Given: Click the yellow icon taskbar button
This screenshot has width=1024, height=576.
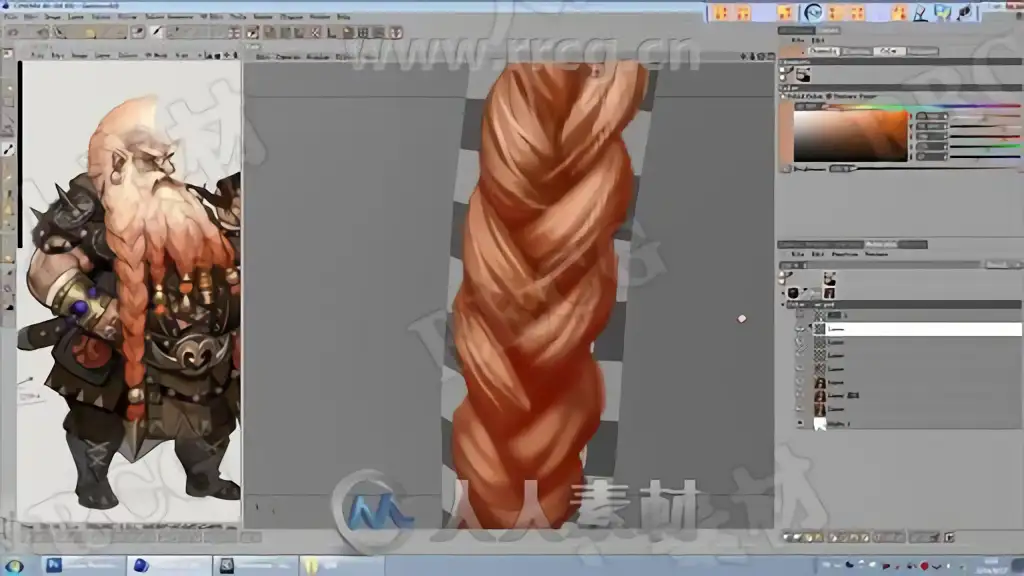Looking at the screenshot, I should tap(342, 566).
